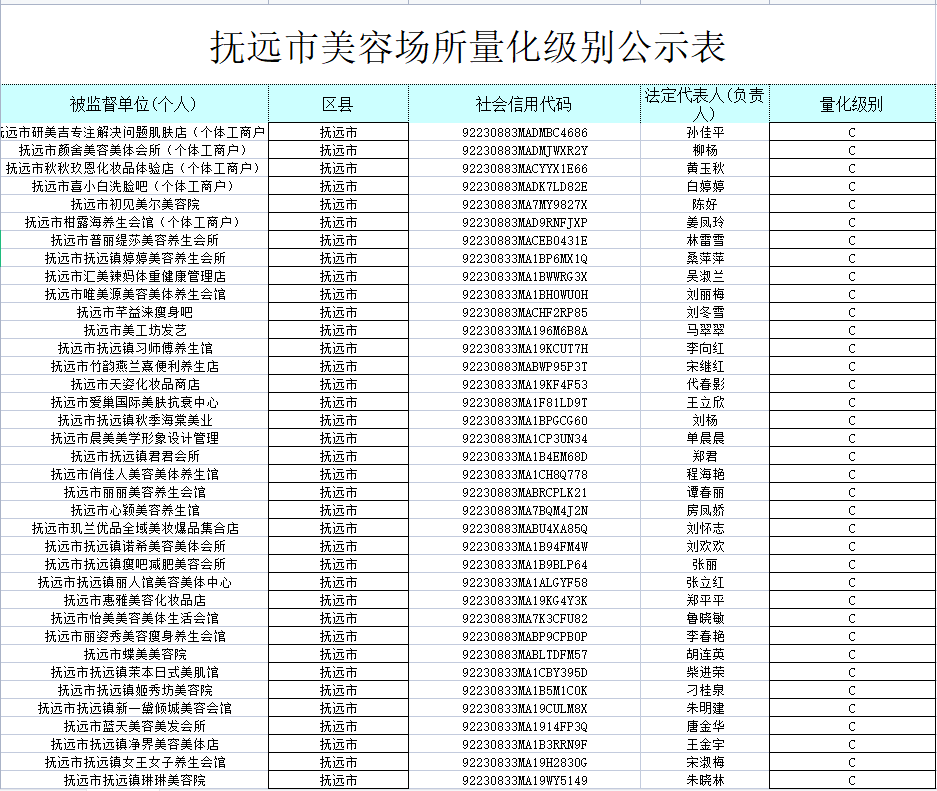
Task: Select credit code 92230833MA1B9BLP64
Action: tap(525, 564)
